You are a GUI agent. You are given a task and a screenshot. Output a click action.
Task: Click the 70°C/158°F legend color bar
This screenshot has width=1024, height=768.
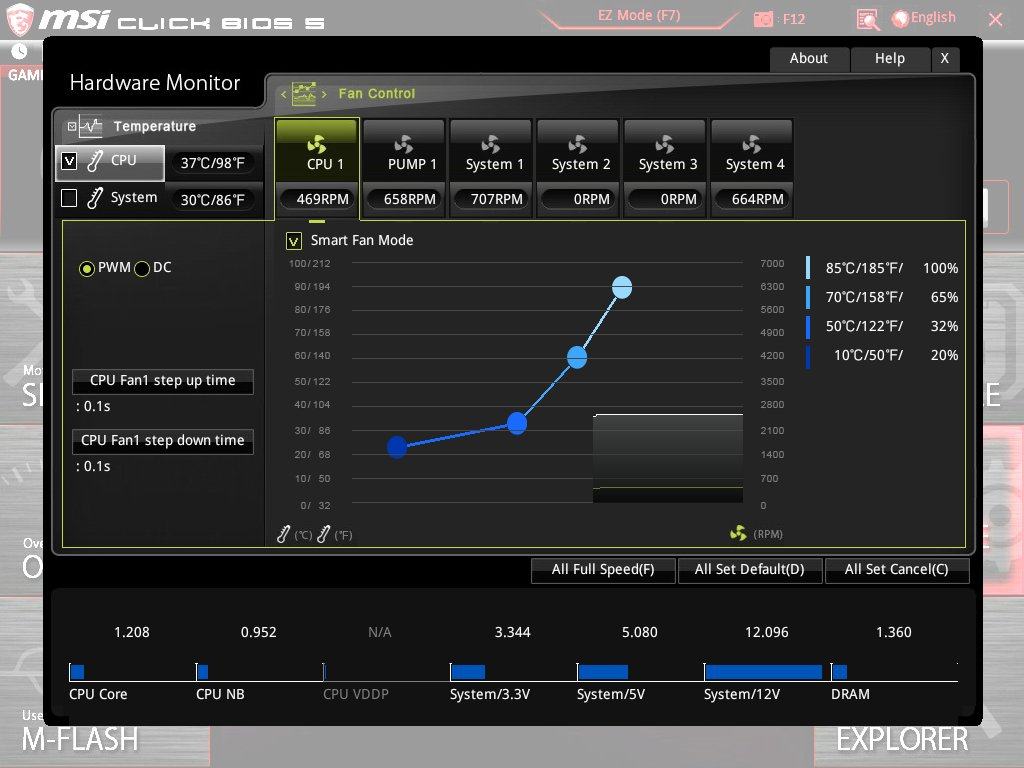pos(808,297)
